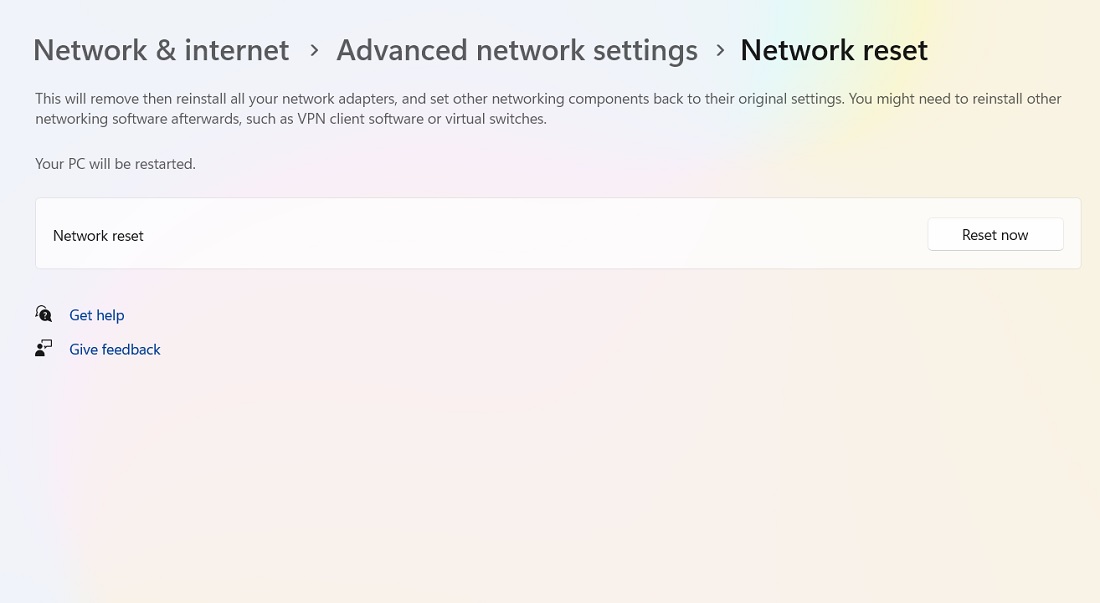
Task: Open the Get help link
Action: pos(96,315)
